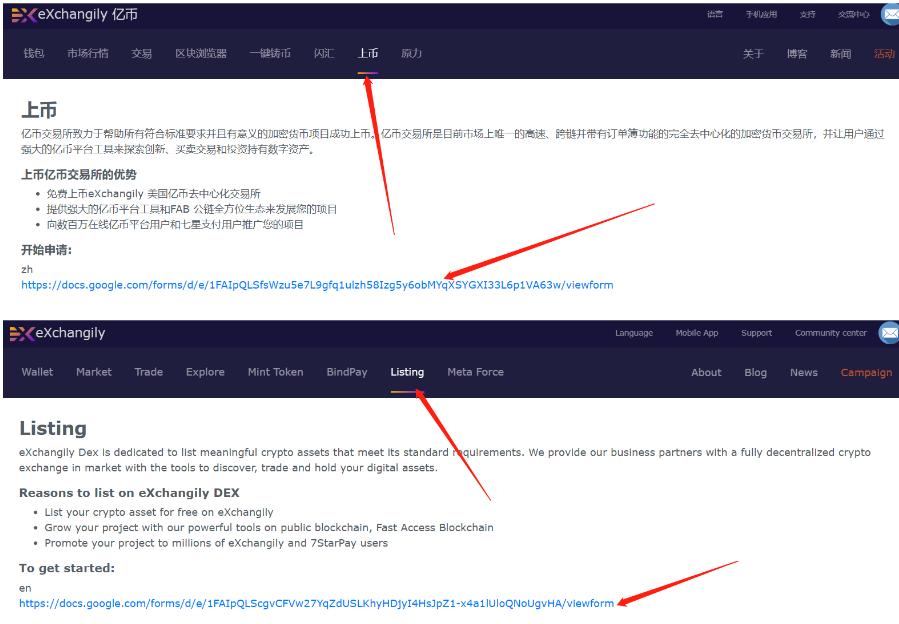Image resolution: width=899 pixels, height=624 pixels.
Task: Click the 上币 page heading
Action: [x=39, y=110]
